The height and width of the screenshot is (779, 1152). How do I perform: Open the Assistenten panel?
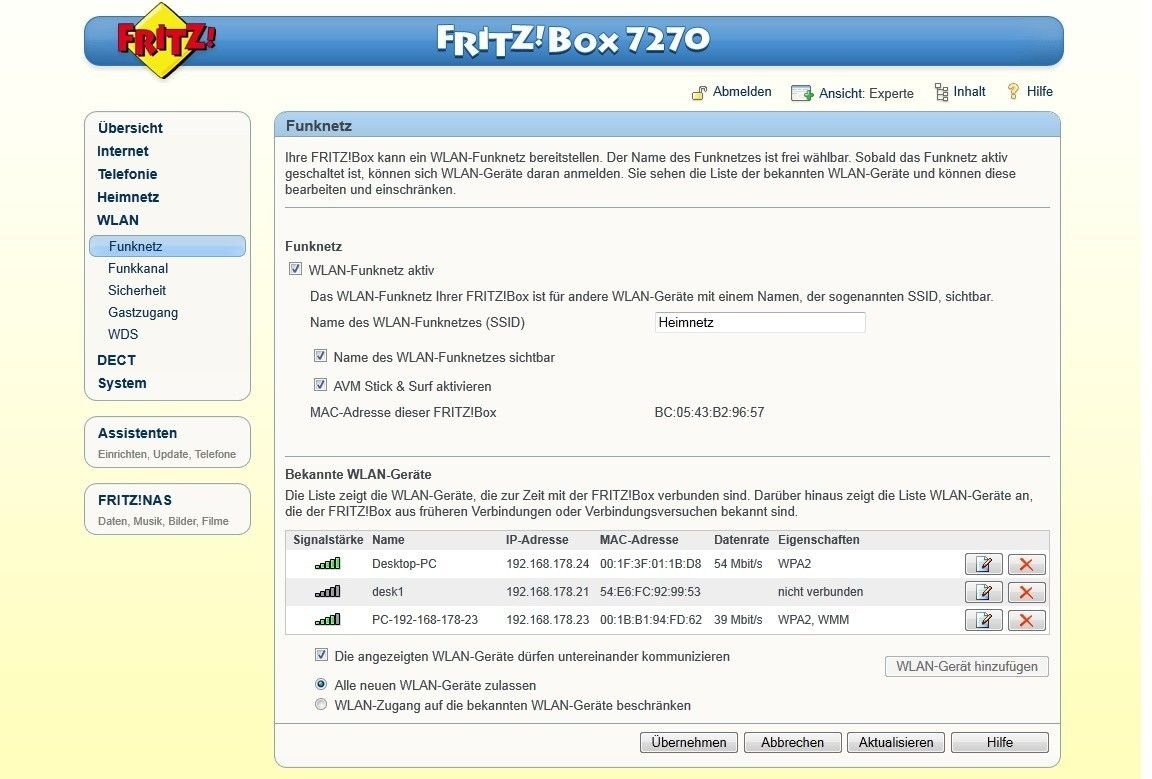(x=168, y=442)
